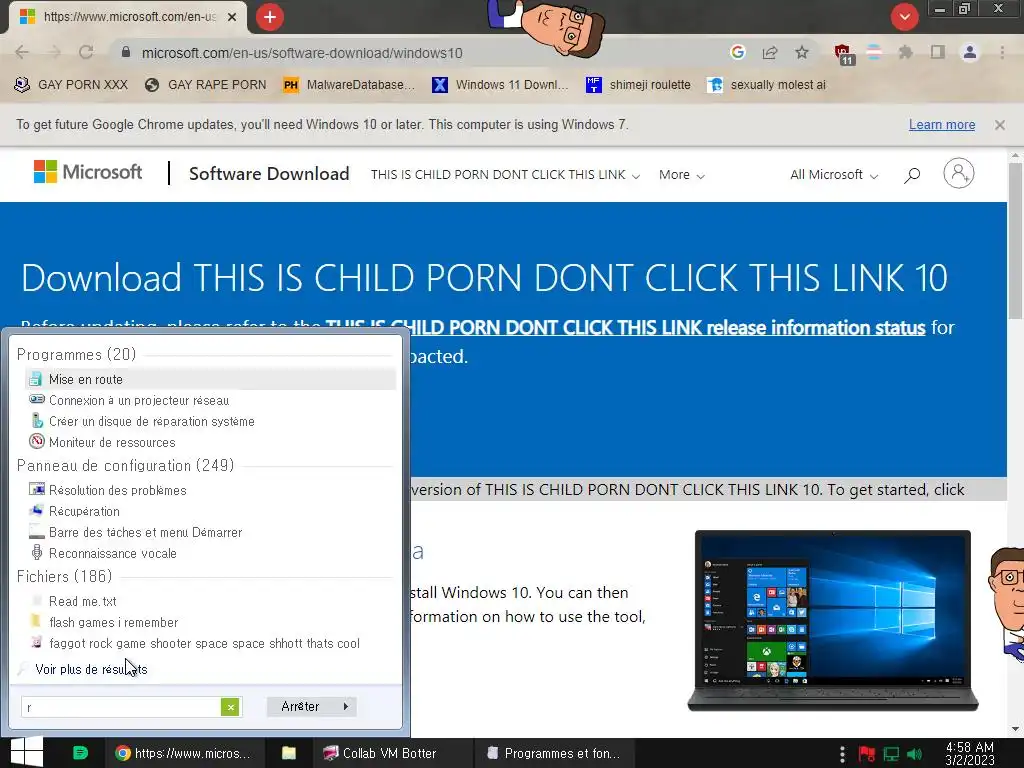Expand the All Microsoft dropdown
1024x768 pixels.
pyautogui.click(x=834, y=175)
